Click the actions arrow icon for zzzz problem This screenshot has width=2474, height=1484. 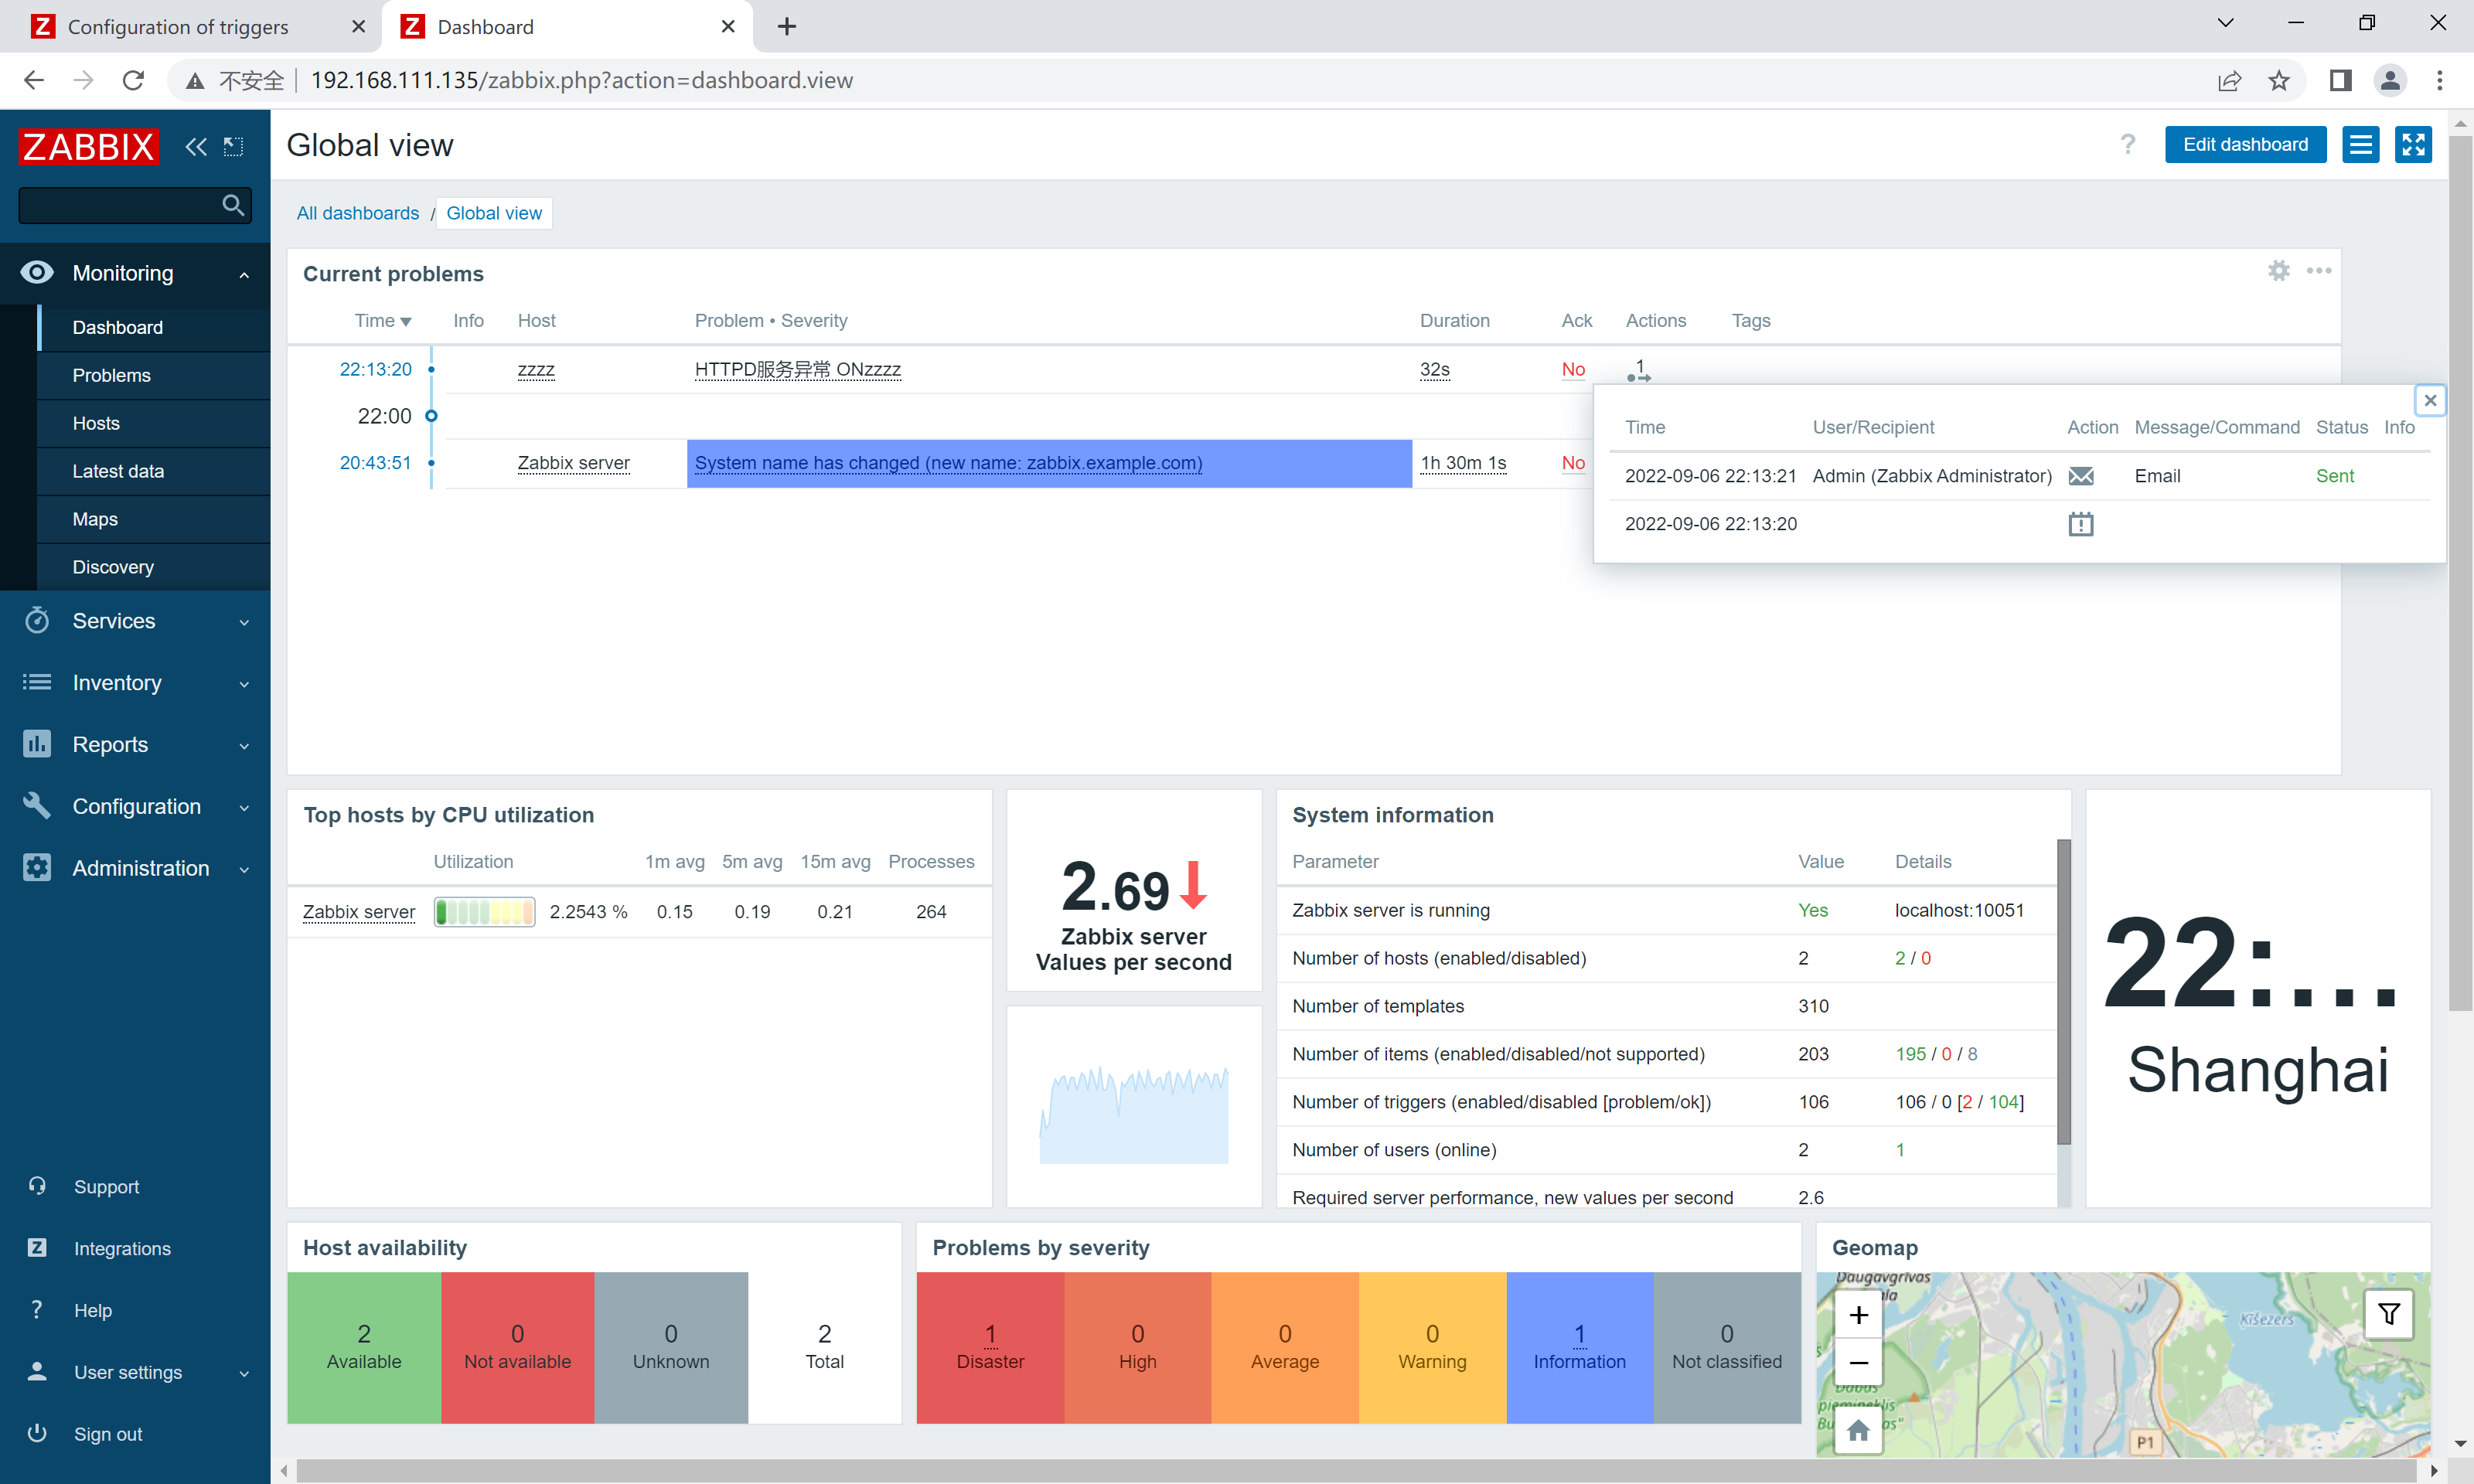pyautogui.click(x=1639, y=371)
